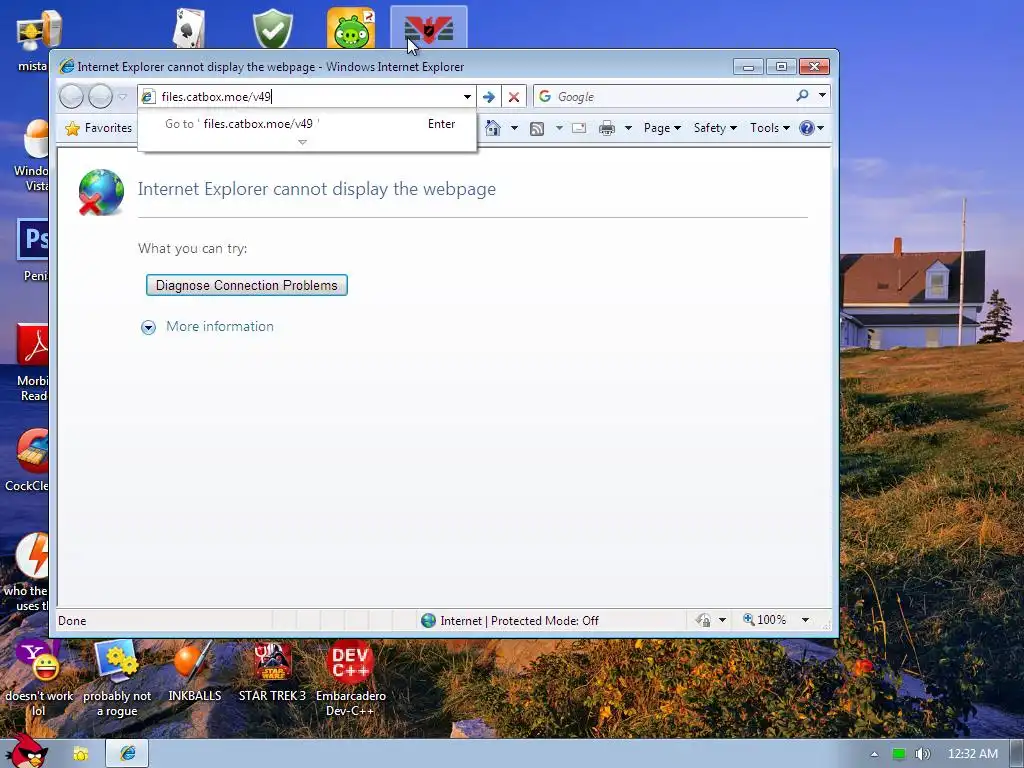This screenshot has height=768, width=1024.
Task: Select 'Go to files.catbox.moe/v49' suggestion
Action: (307, 124)
